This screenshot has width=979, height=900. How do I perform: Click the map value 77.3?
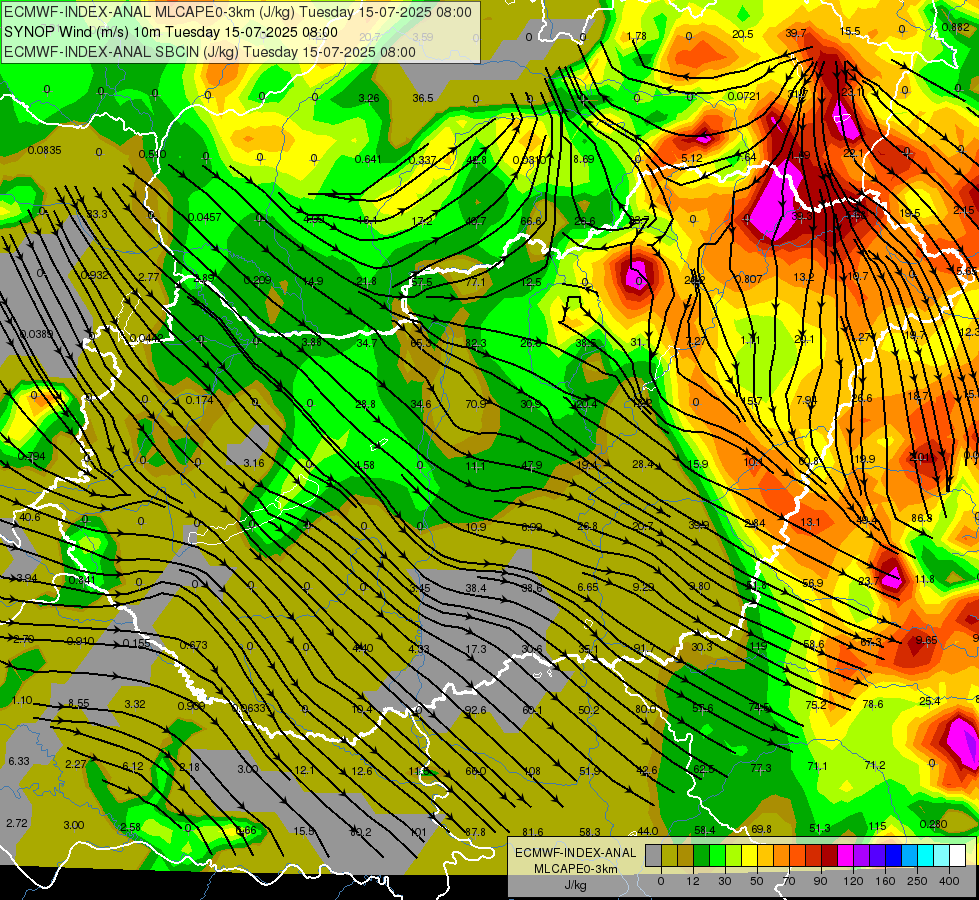point(761,768)
